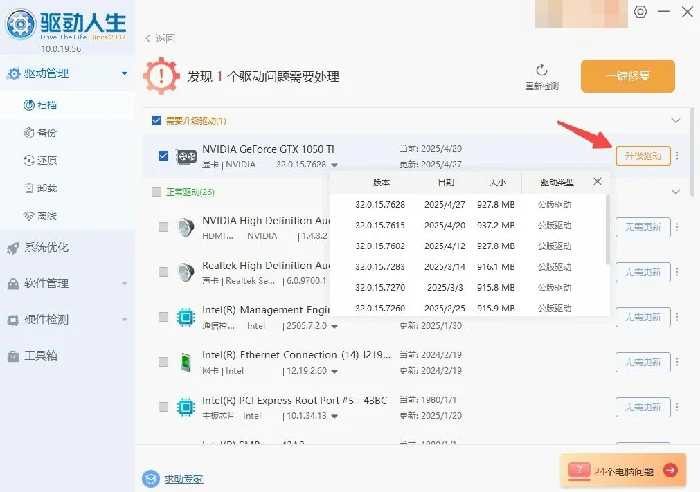Click the version popup scrollbar

pos(608,229)
